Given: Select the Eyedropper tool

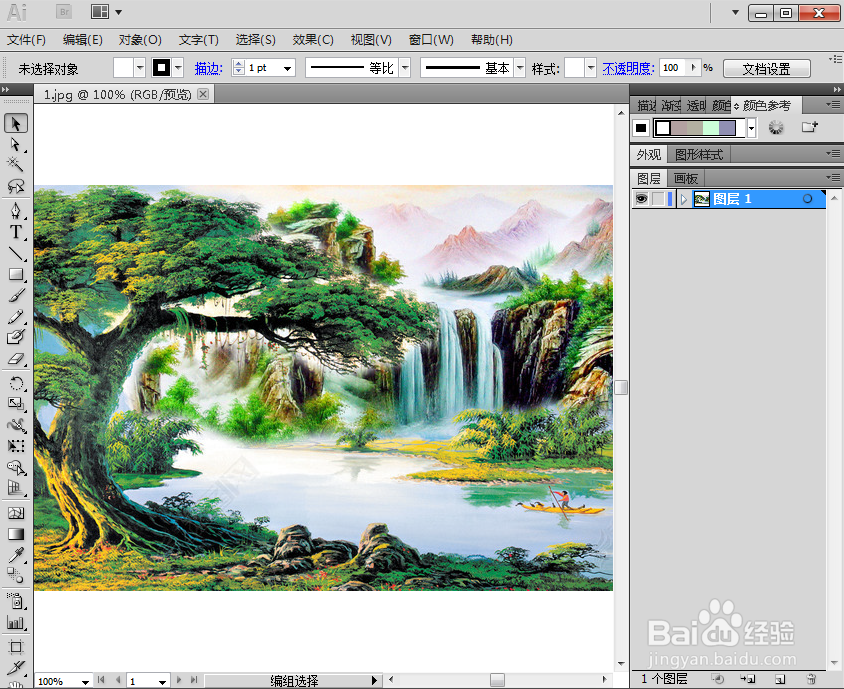Looking at the screenshot, I should click(16, 555).
